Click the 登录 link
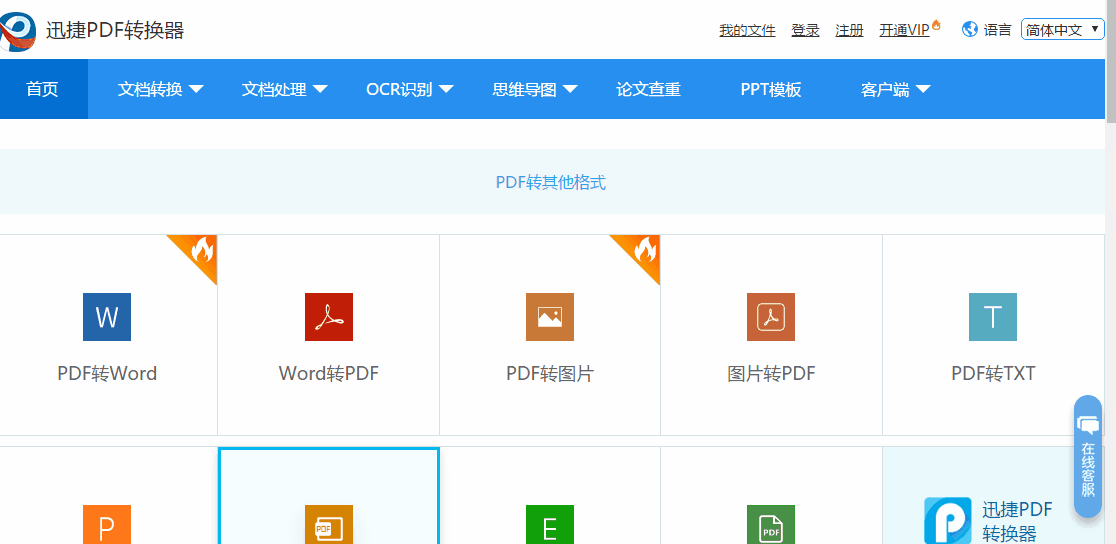Viewport: 1116px width, 544px height. click(806, 30)
